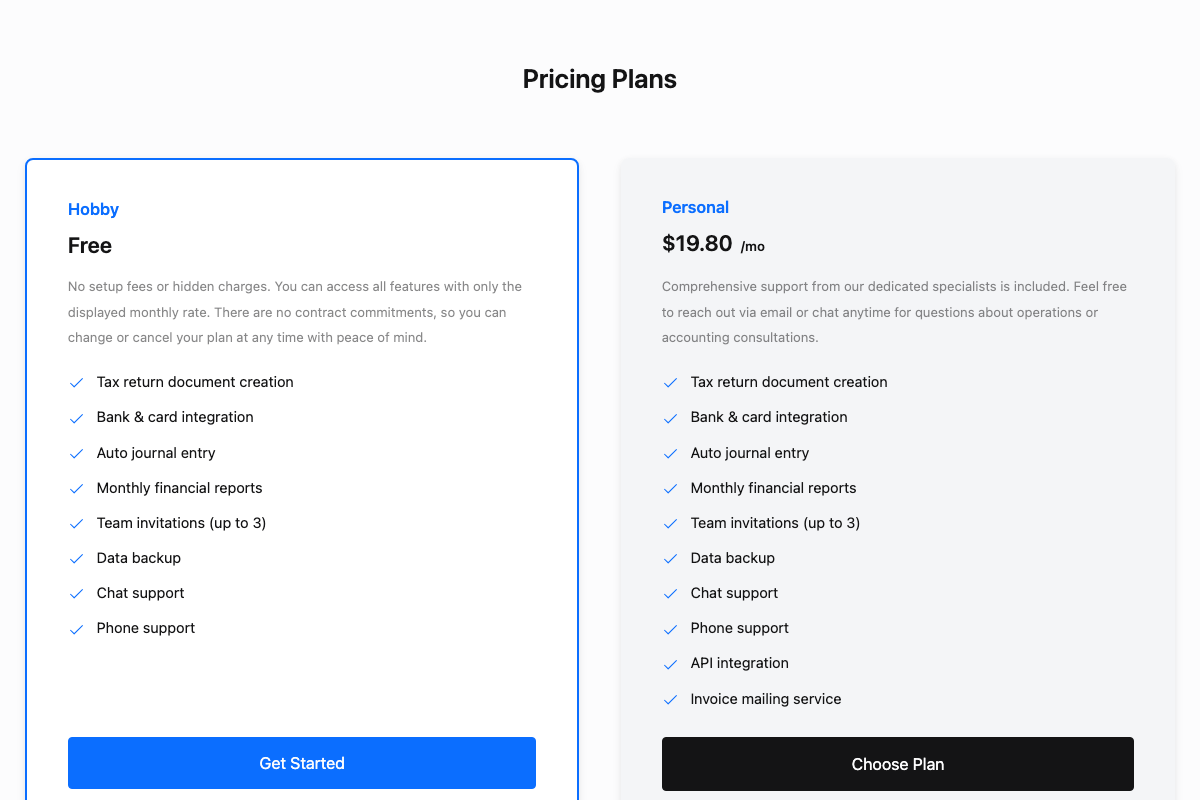Click checkmark by Personal Monthly financial reports
Image resolution: width=1200 pixels, height=800 pixels.
[x=670, y=489]
